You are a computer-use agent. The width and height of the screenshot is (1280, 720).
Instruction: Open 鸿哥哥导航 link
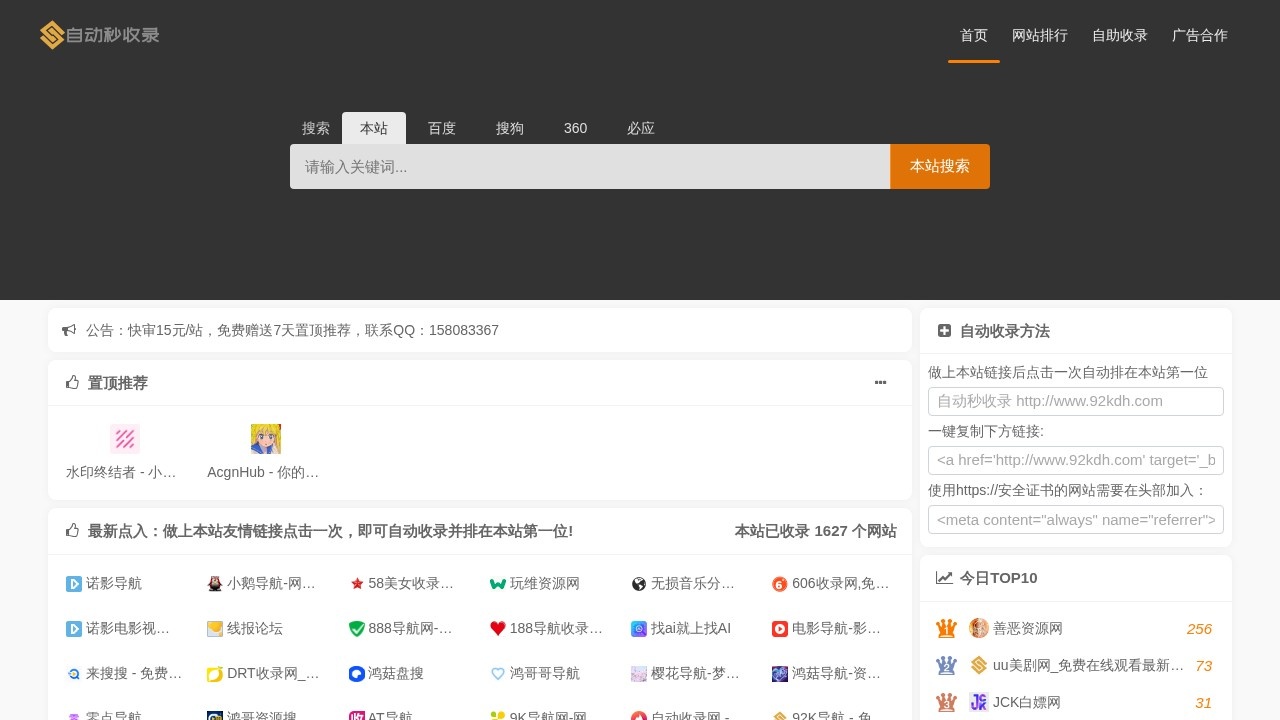click(x=545, y=674)
